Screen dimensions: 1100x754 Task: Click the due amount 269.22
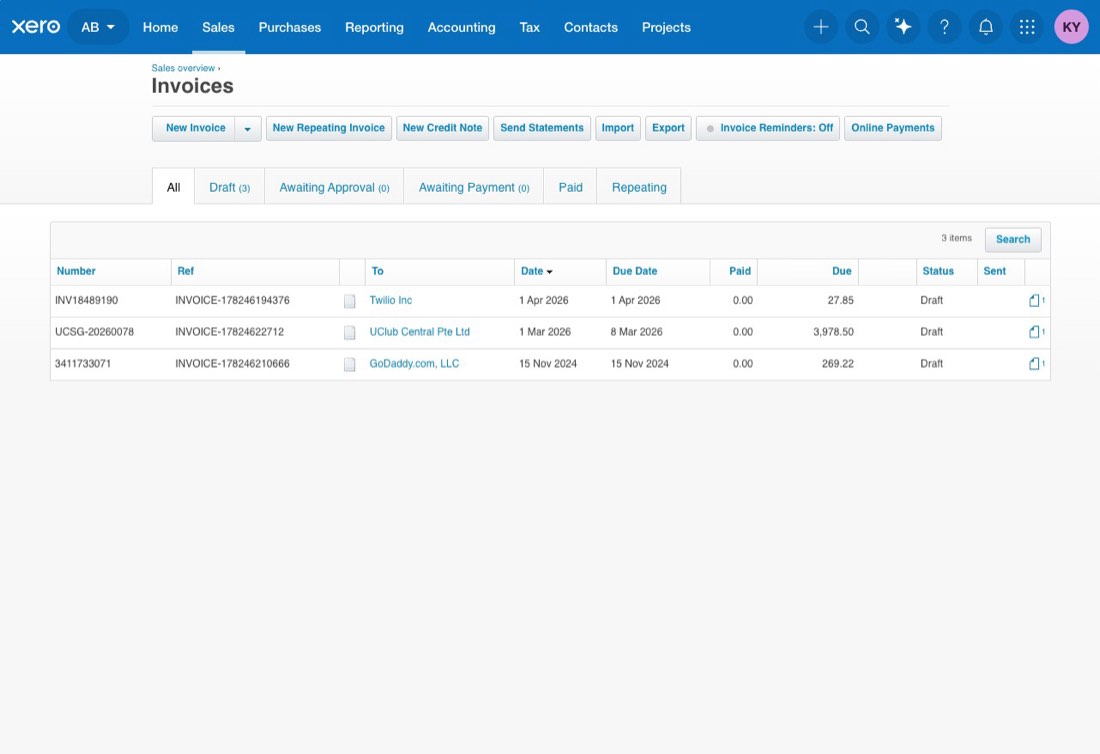838,363
